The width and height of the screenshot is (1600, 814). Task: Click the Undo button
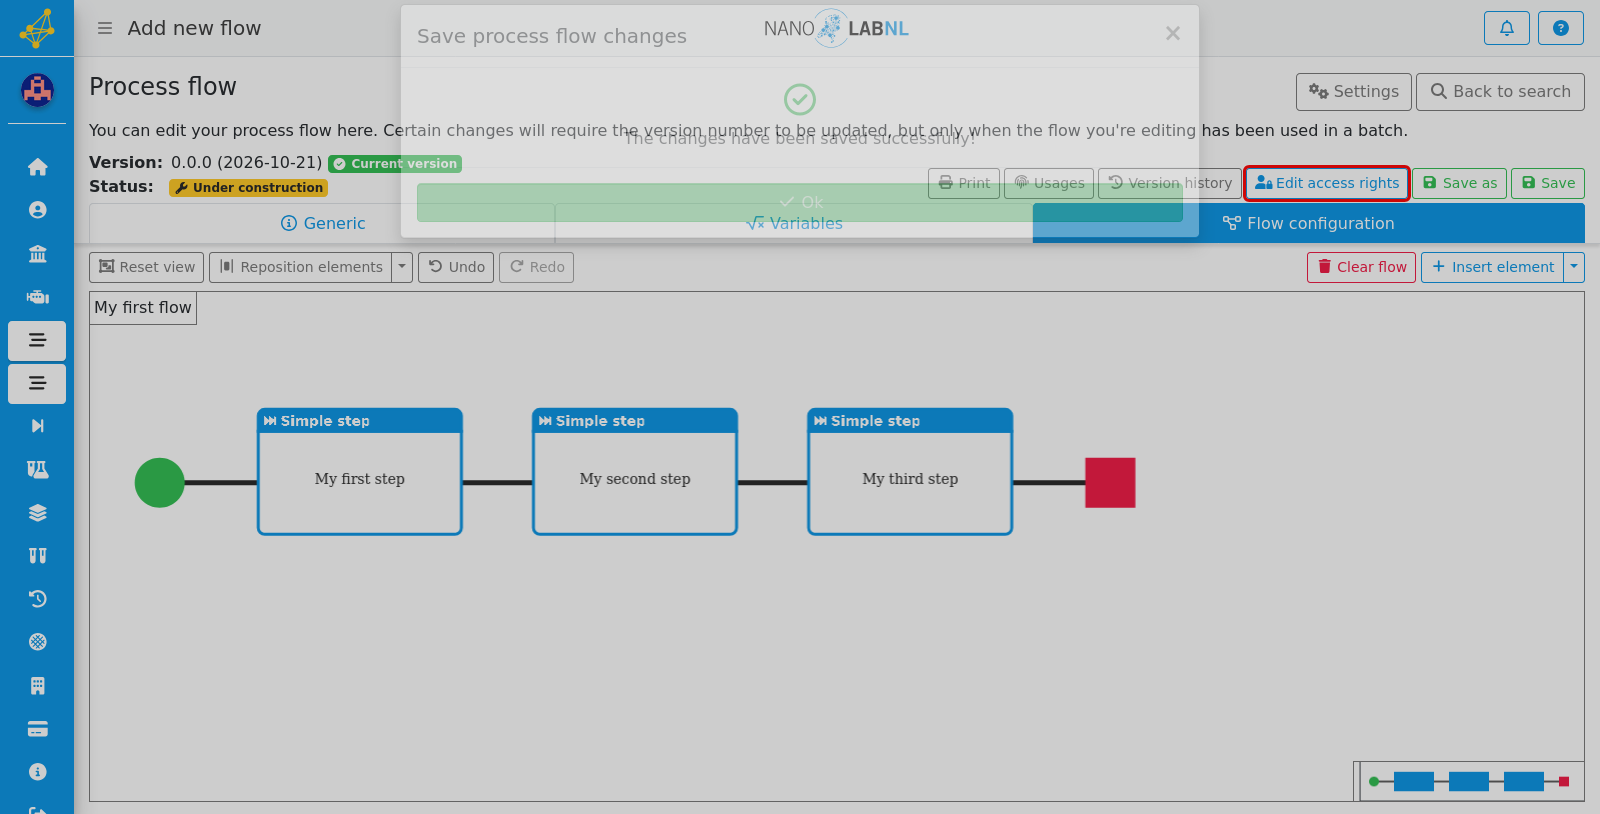click(x=456, y=267)
